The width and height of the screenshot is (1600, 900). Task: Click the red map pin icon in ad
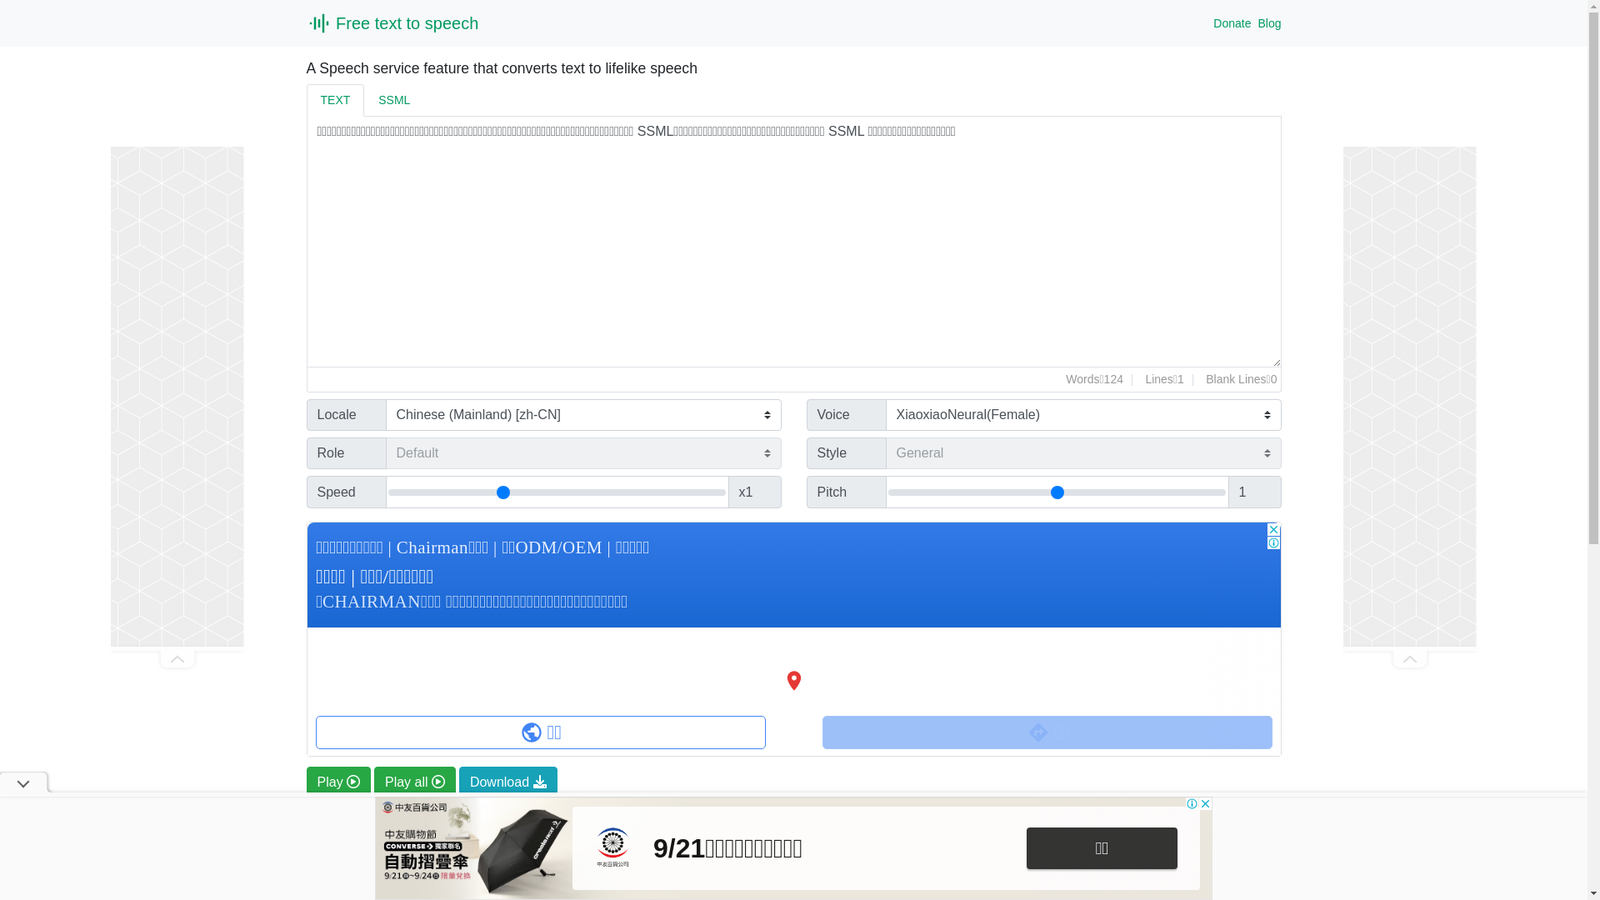tap(794, 681)
